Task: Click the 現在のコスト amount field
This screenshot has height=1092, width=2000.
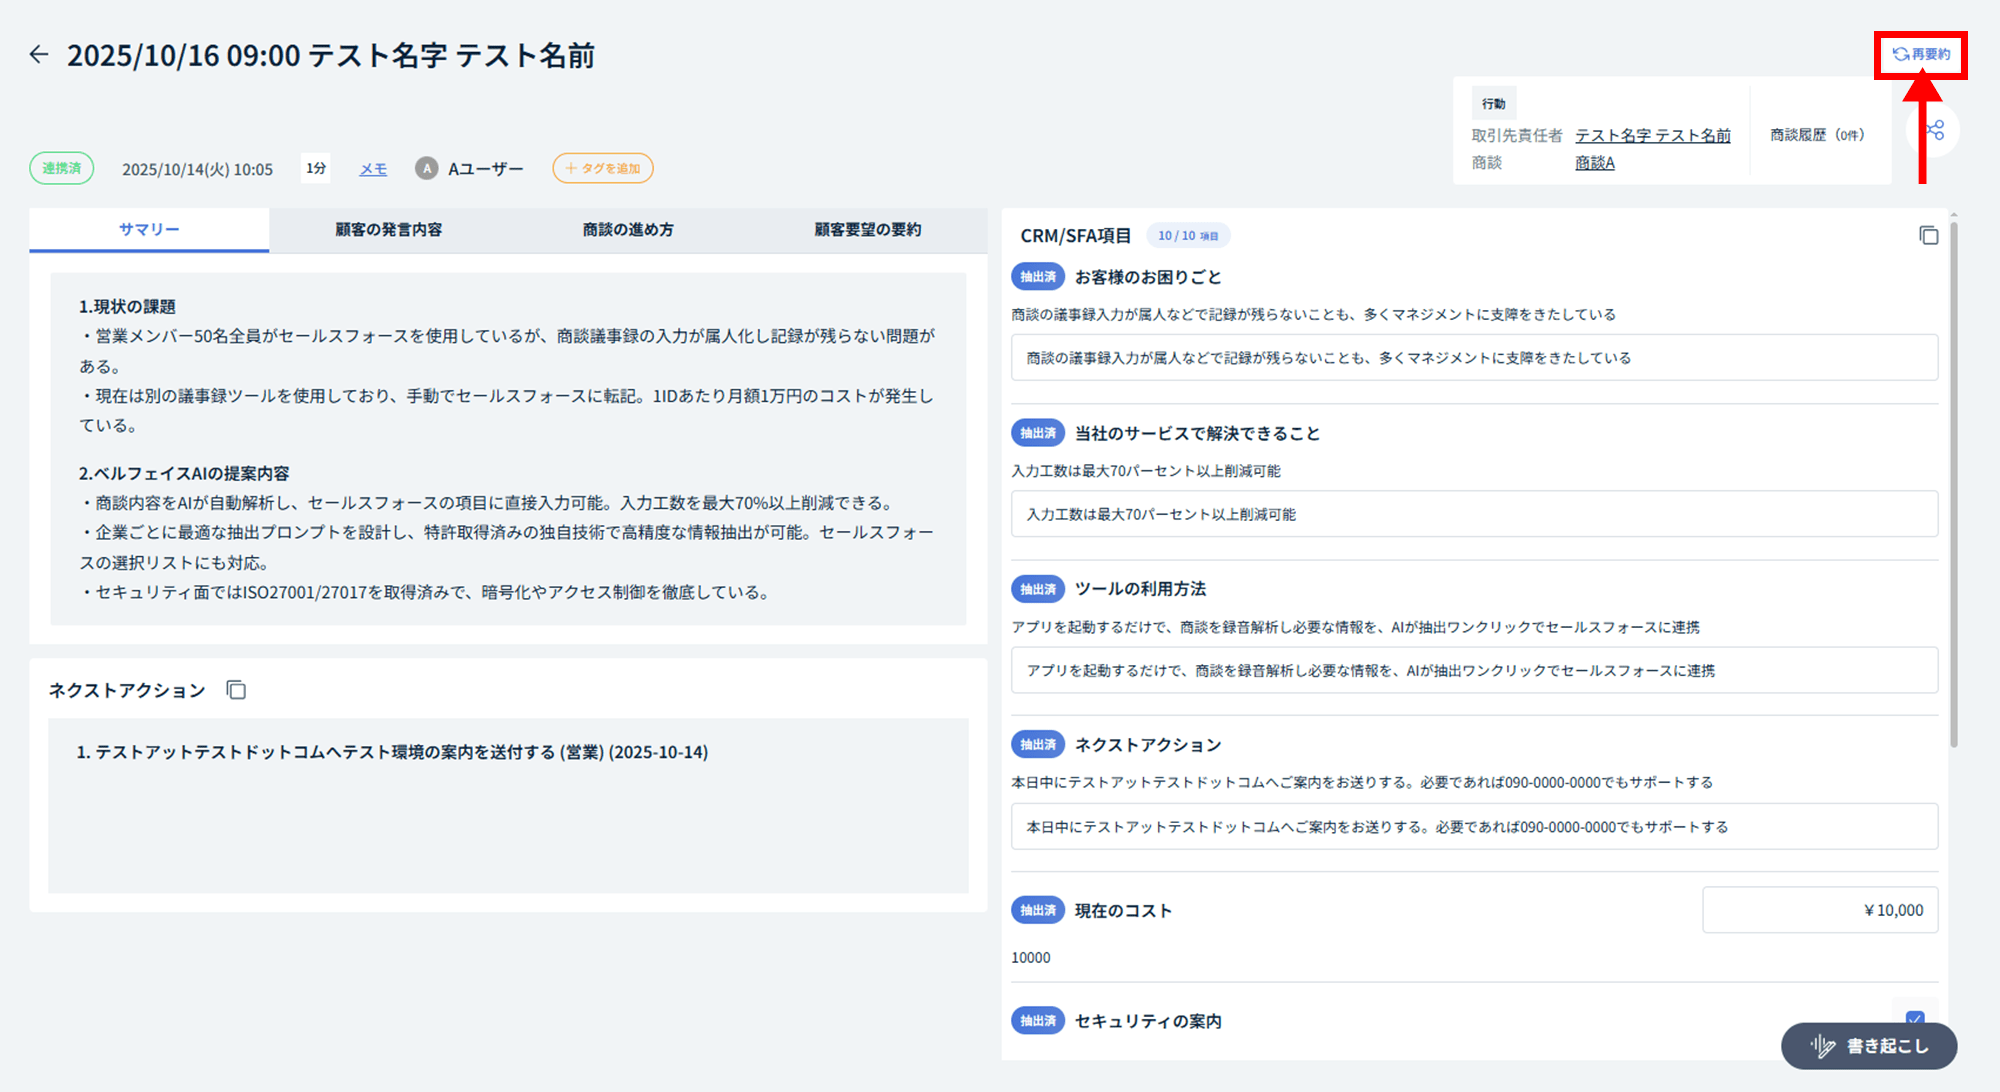Action: click(1819, 910)
